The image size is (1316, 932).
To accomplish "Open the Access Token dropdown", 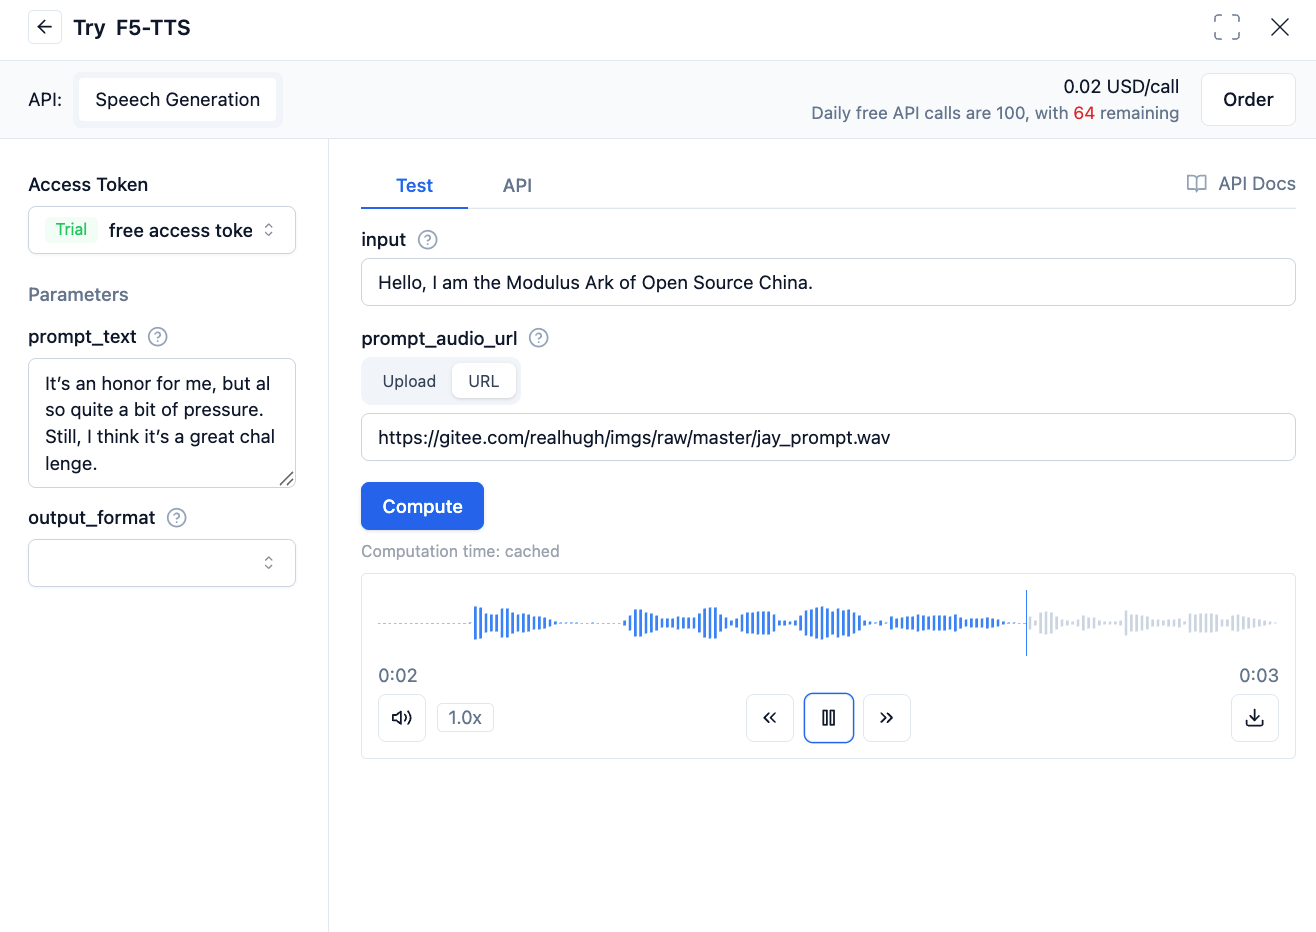I will 162,230.
